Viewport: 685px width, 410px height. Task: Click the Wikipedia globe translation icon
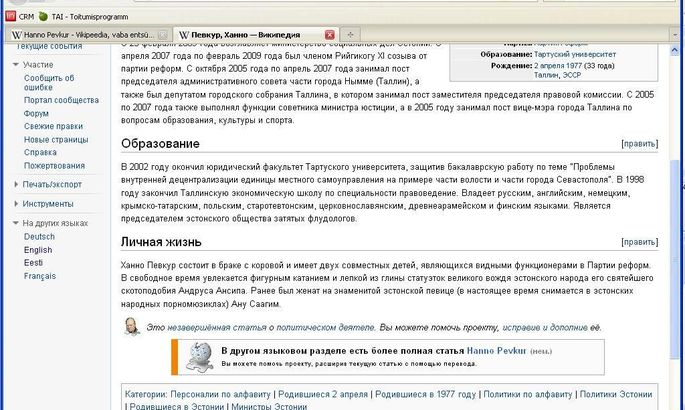(x=200, y=357)
